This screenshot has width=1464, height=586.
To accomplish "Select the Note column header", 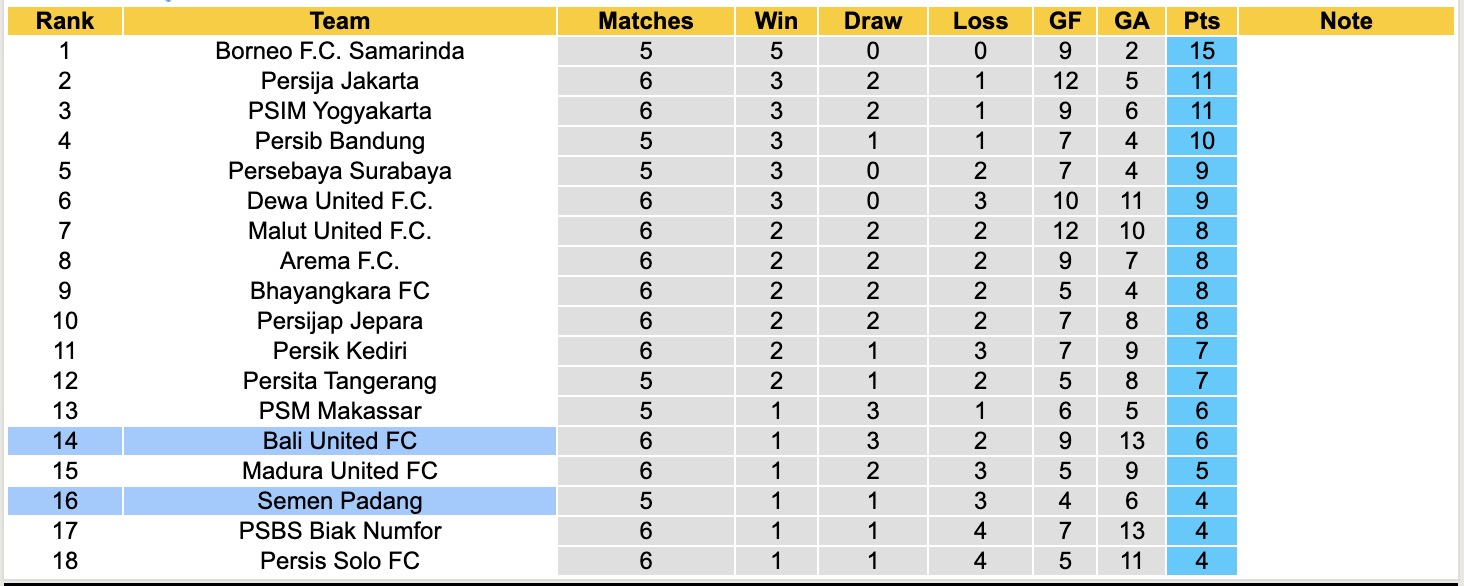I will point(1346,21).
